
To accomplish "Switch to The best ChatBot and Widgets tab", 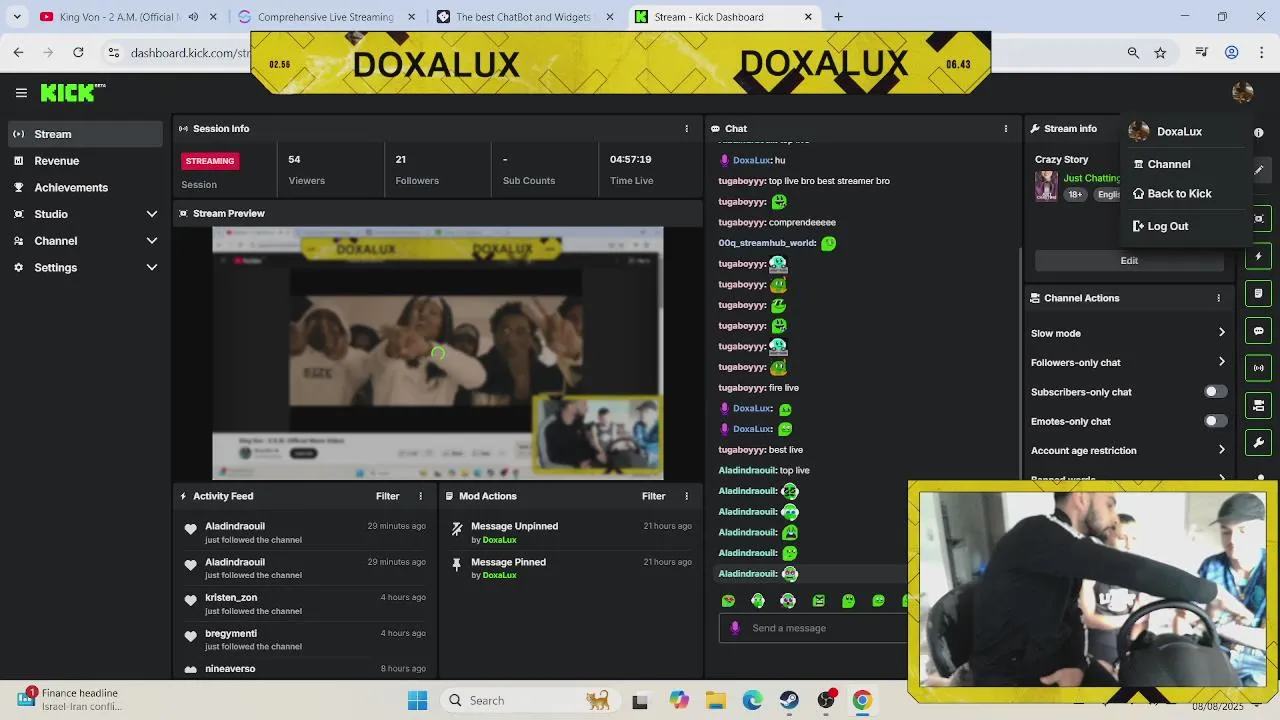I will pyautogui.click(x=524, y=17).
